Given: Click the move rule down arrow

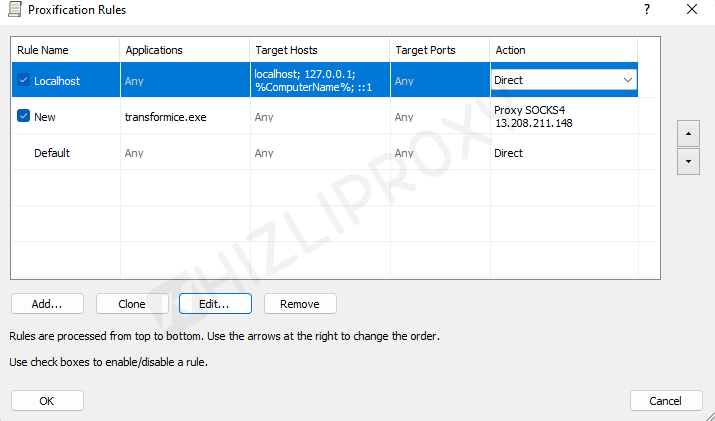Looking at the screenshot, I should point(687,161).
